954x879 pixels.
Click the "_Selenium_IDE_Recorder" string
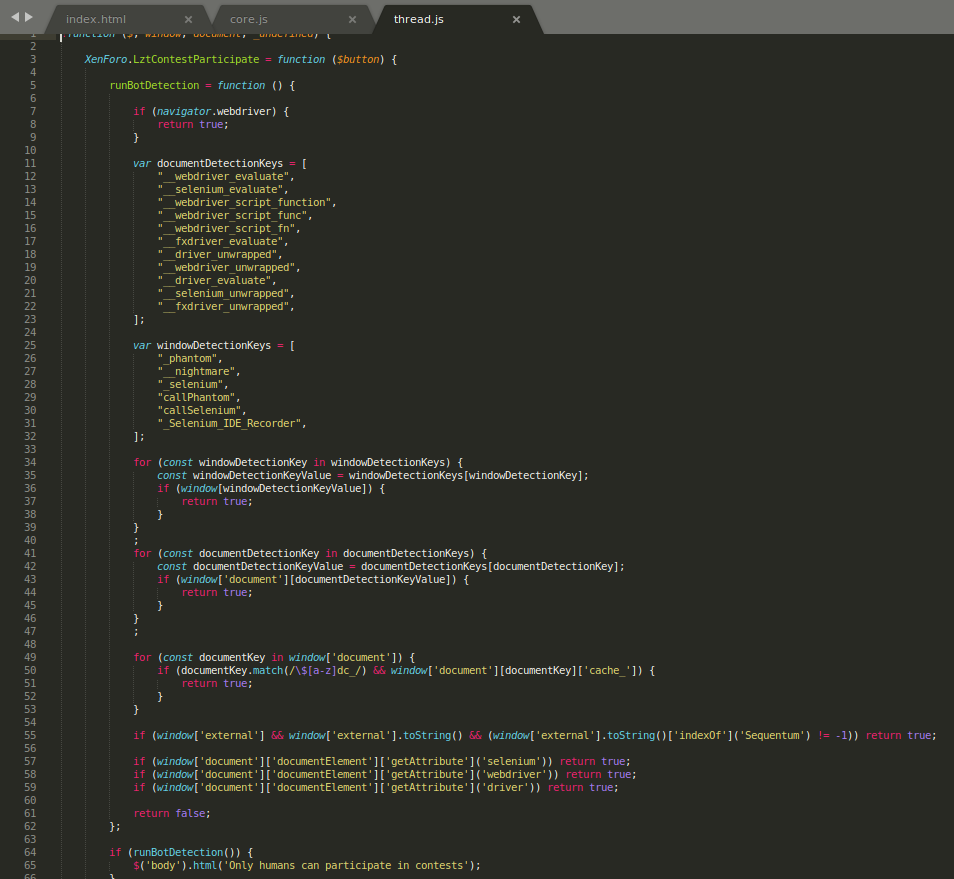click(x=229, y=423)
